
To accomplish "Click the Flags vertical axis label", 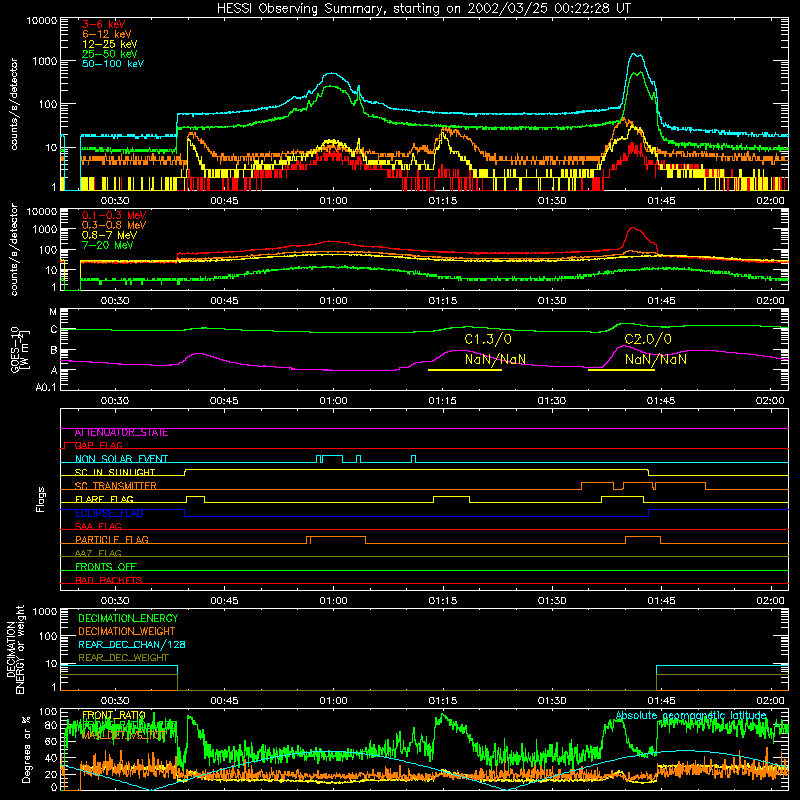I will 41,499.
